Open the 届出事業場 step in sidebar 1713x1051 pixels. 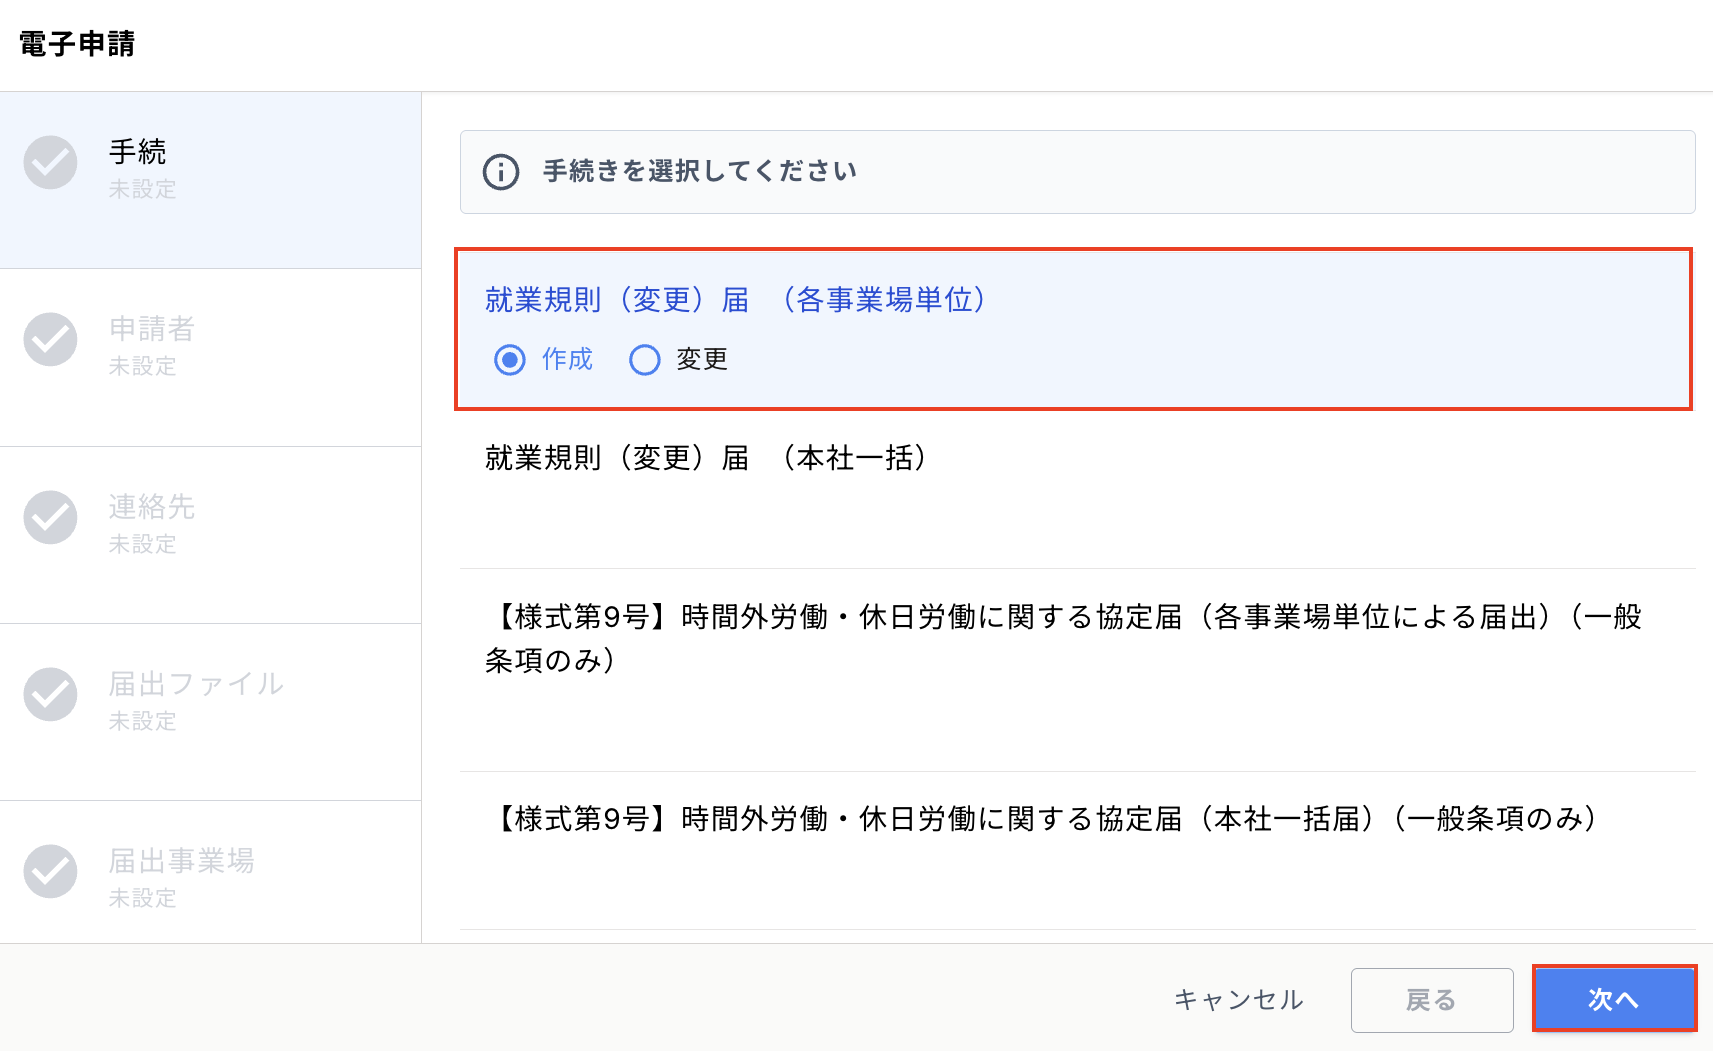pyautogui.click(x=210, y=872)
